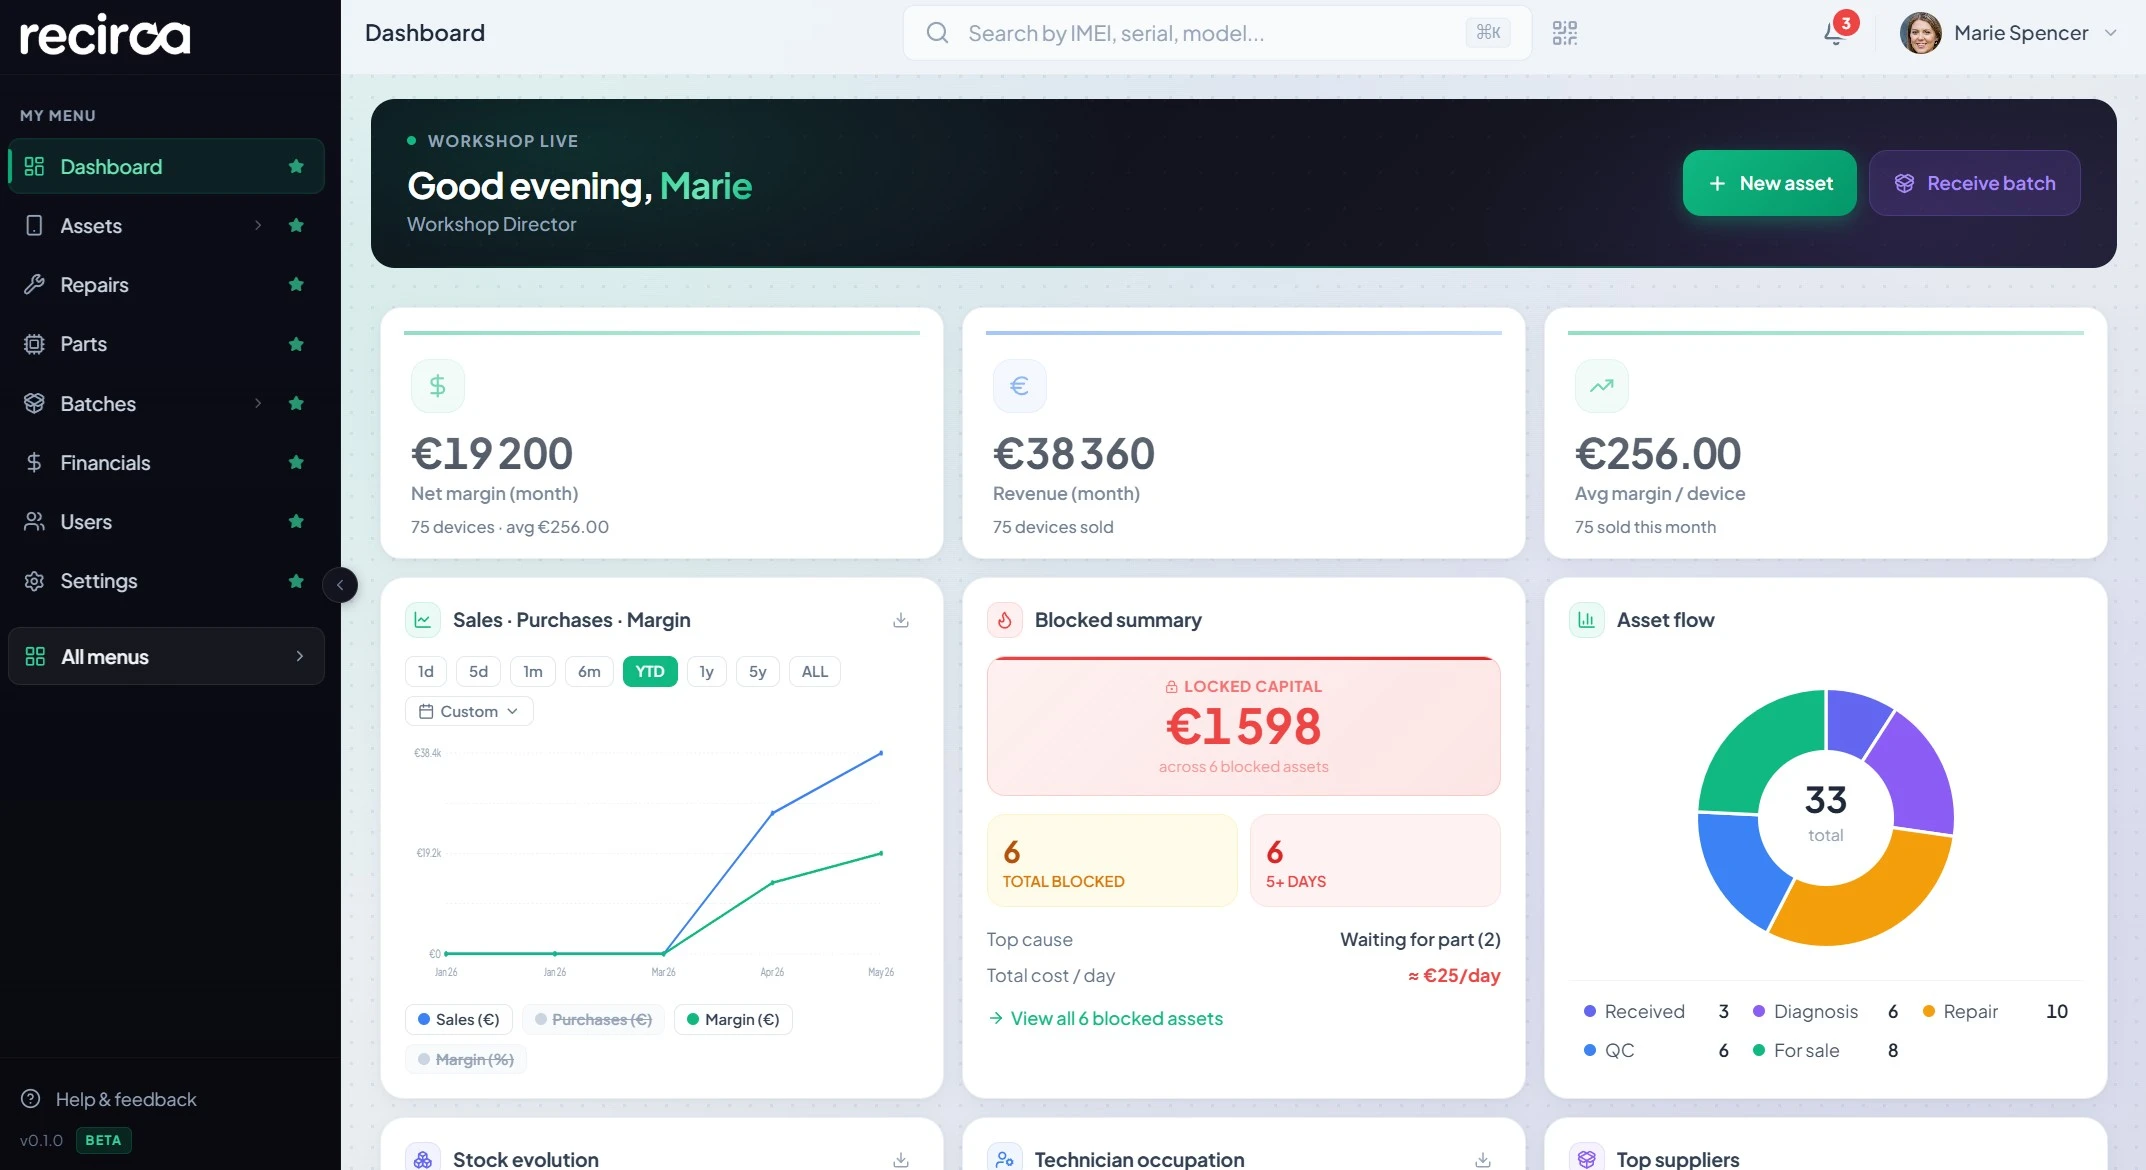Download the Stock evolution chart
2146x1170 pixels.
[x=901, y=1159]
